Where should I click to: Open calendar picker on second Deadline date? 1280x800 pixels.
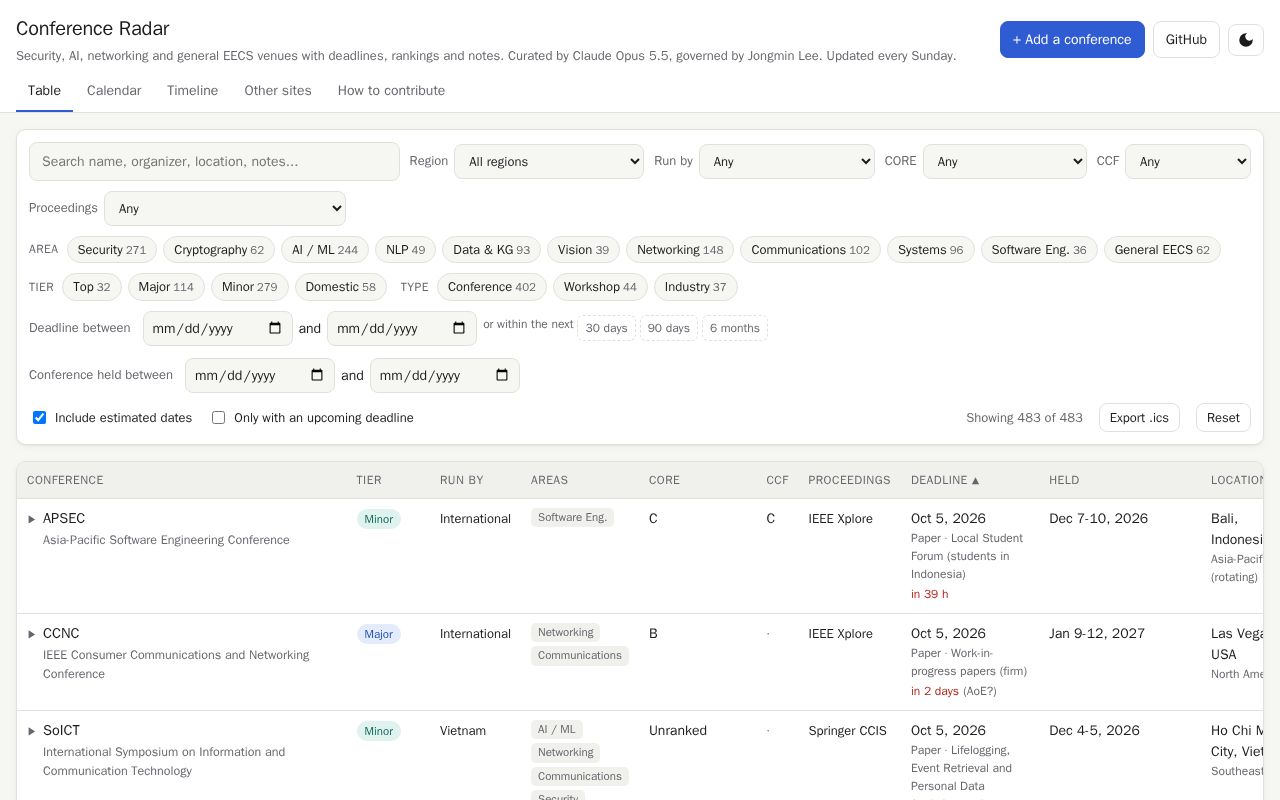(x=459, y=328)
